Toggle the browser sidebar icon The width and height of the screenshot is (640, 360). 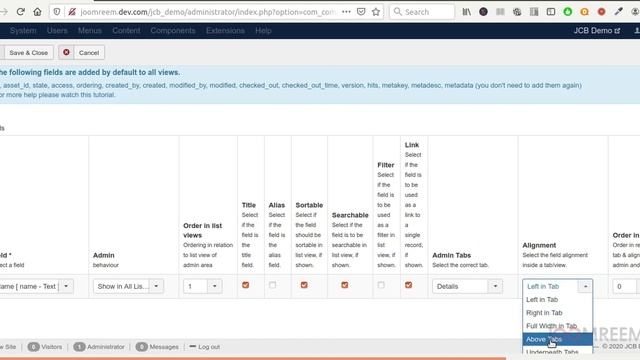pyautogui.click(x=551, y=12)
